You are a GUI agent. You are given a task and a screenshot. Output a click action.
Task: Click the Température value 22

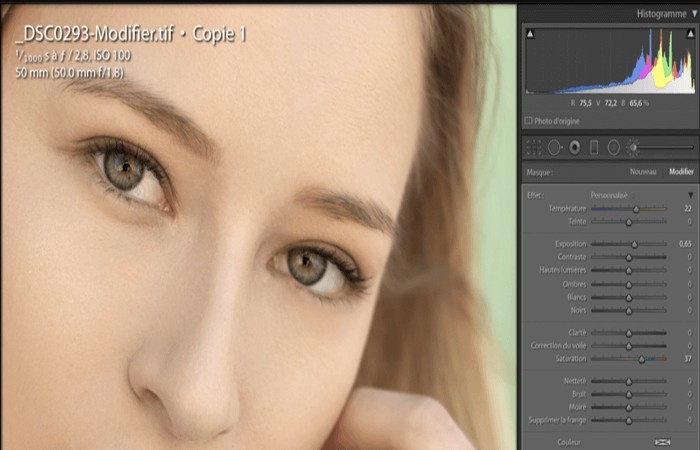click(x=688, y=208)
